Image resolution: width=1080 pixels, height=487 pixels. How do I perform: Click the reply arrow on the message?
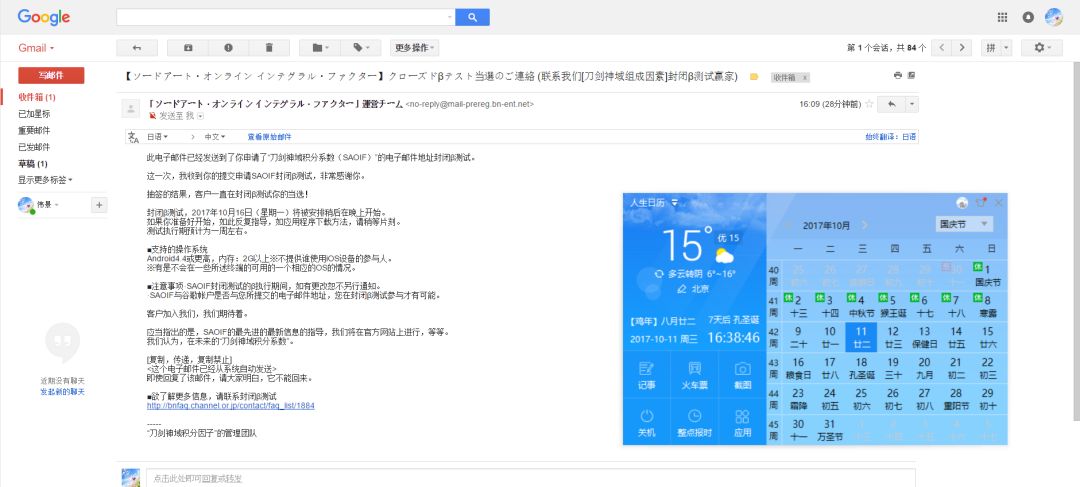pyautogui.click(x=892, y=104)
